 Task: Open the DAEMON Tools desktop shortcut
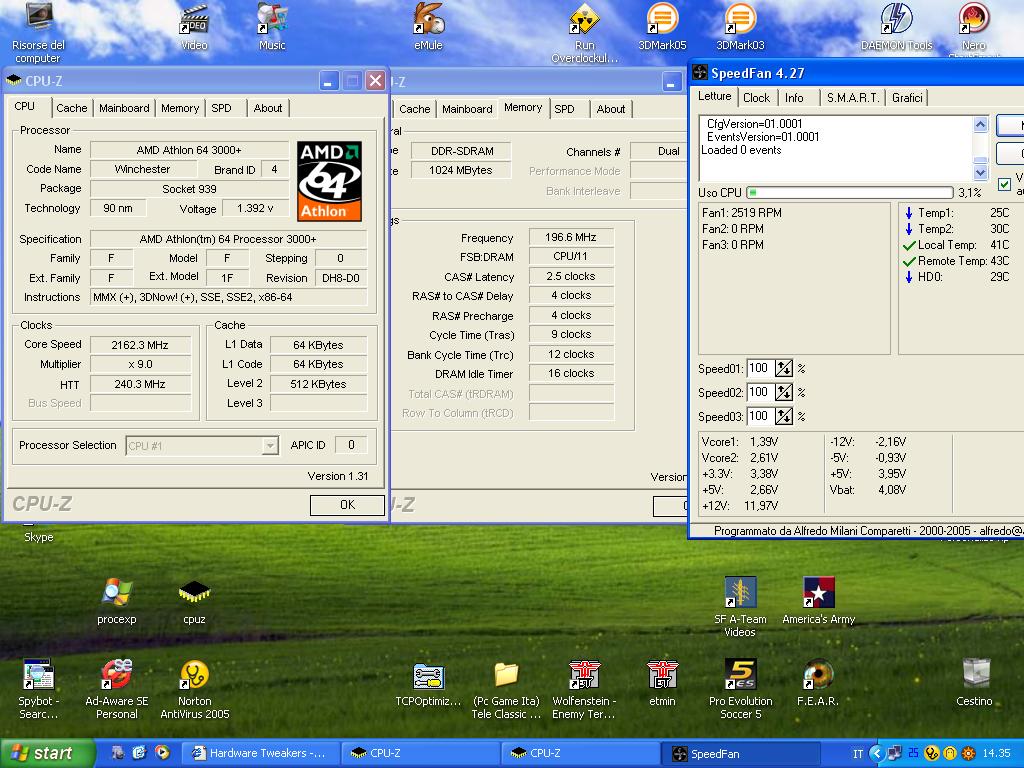897,28
